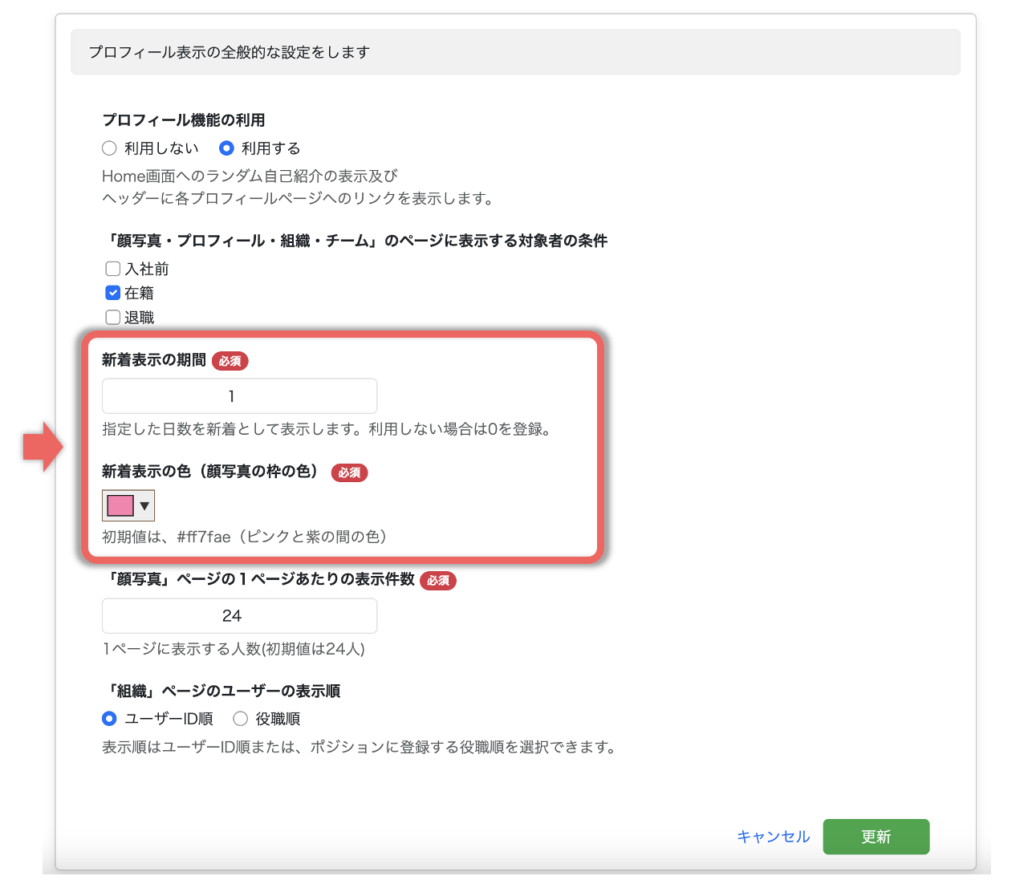This screenshot has height=884, width=1024.
Task: Uncheck the 在籍 checkbox
Action: tap(113, 293)
